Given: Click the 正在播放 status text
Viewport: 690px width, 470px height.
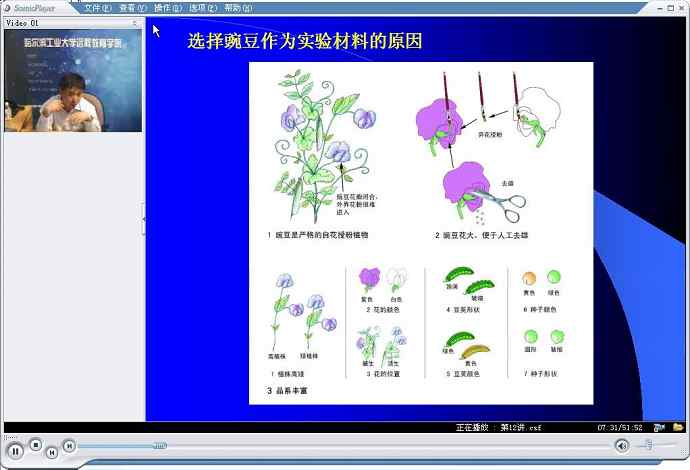Looking at the screenshot, I should coord(472,427).
